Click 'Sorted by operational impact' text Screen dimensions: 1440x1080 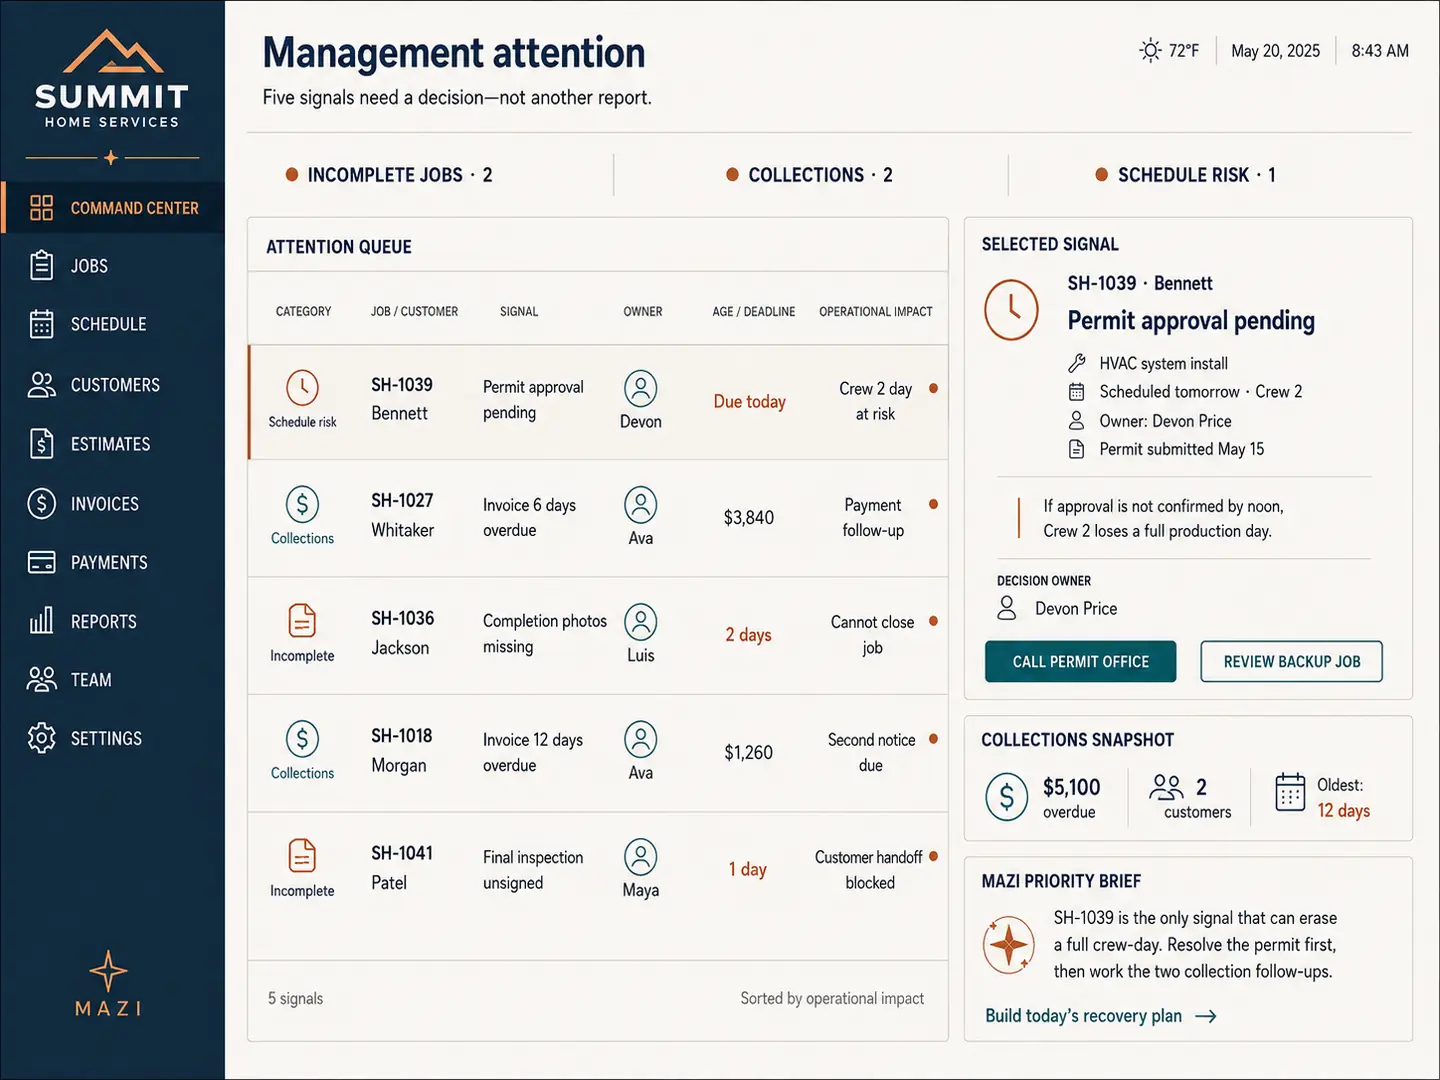point(832,998)
